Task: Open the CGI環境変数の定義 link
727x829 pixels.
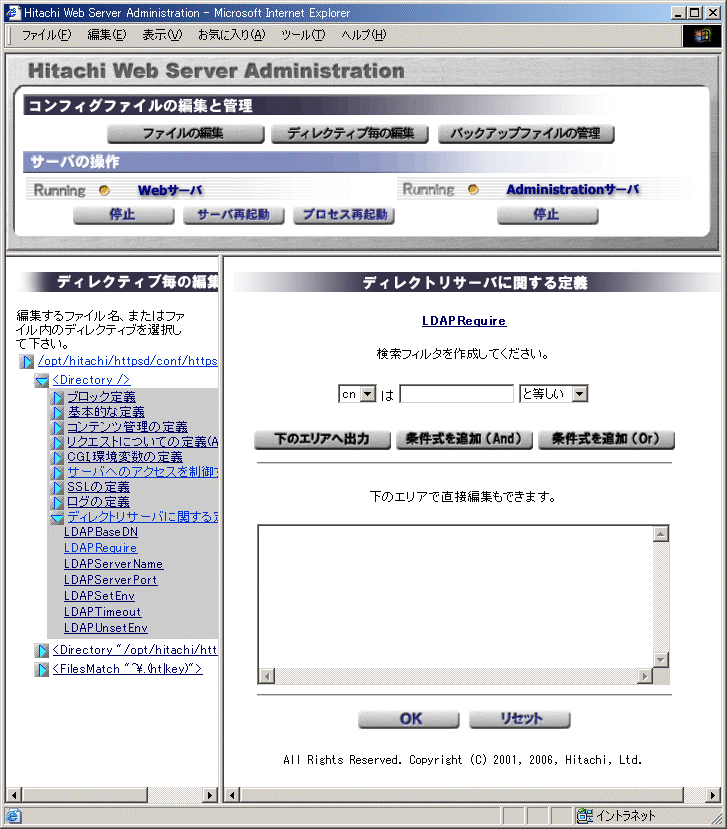Action: pos(124,456)
